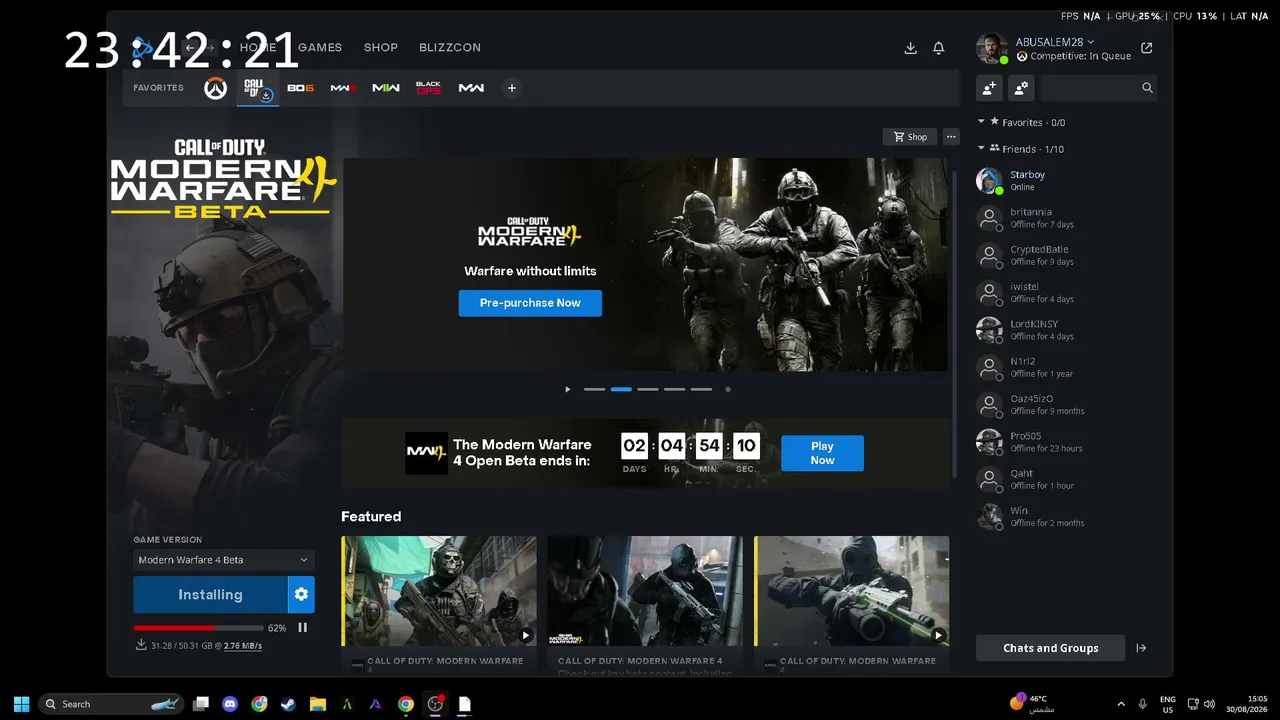The image size is (1280, 720).
Task: Collapse the Friends - 1/10 group
Action: click(x=982, y=149)
